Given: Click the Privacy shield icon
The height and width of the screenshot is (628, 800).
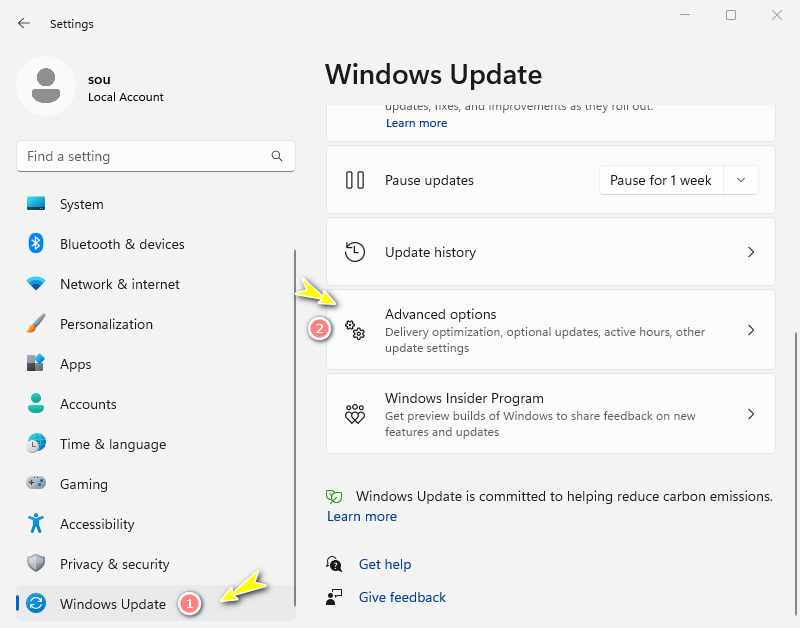Looking at the screenshot, I should coord(36,563).
